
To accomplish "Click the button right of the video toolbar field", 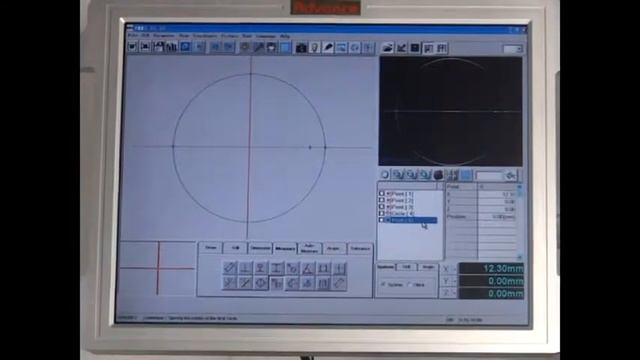I will coord(511,176).
